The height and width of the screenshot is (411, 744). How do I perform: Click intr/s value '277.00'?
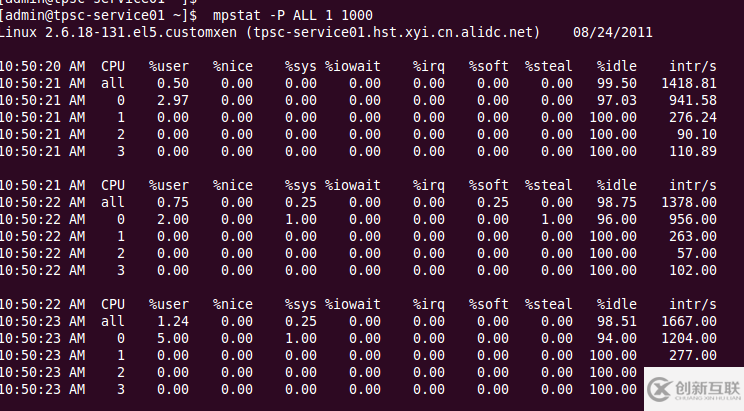(x=693, y=356)
